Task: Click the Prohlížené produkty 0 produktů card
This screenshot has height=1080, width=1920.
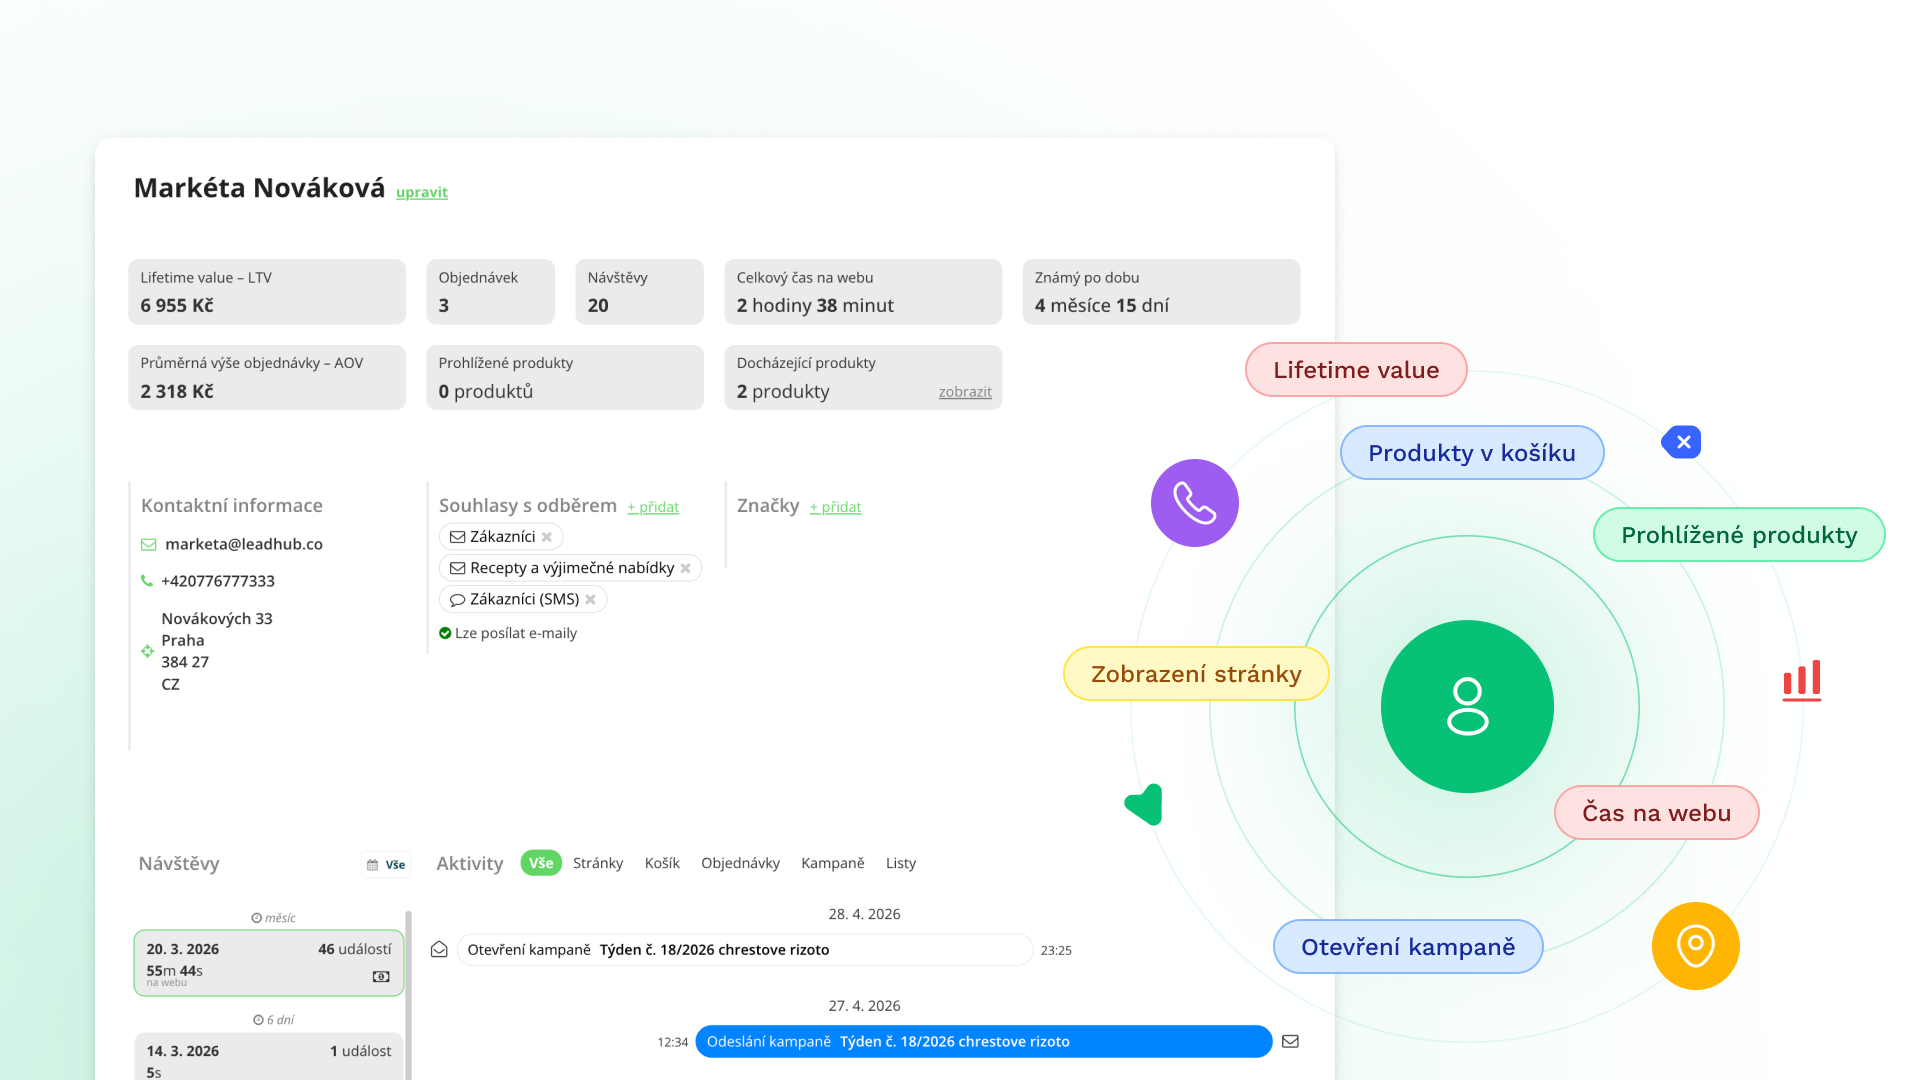Action: click(565, 377)
